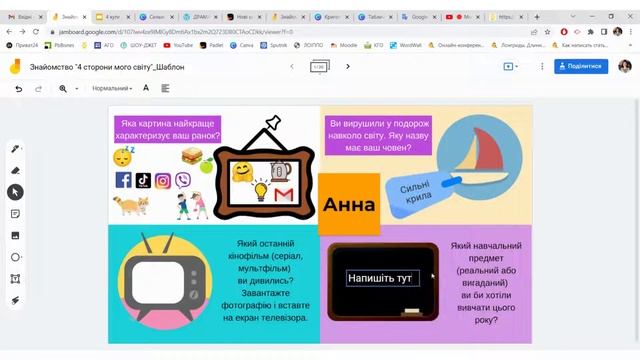Open the Padlet bookmark
This screenshot has height=360, width=640.
211,45
